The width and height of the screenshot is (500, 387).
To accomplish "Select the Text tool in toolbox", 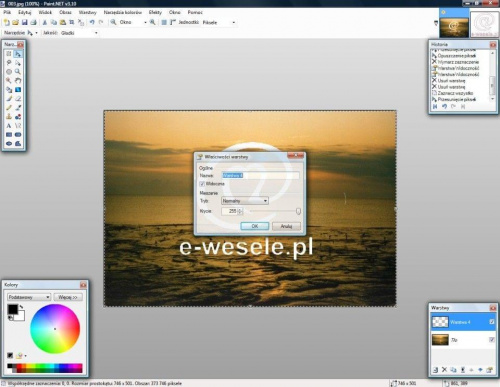I will (x=9, y=126).
